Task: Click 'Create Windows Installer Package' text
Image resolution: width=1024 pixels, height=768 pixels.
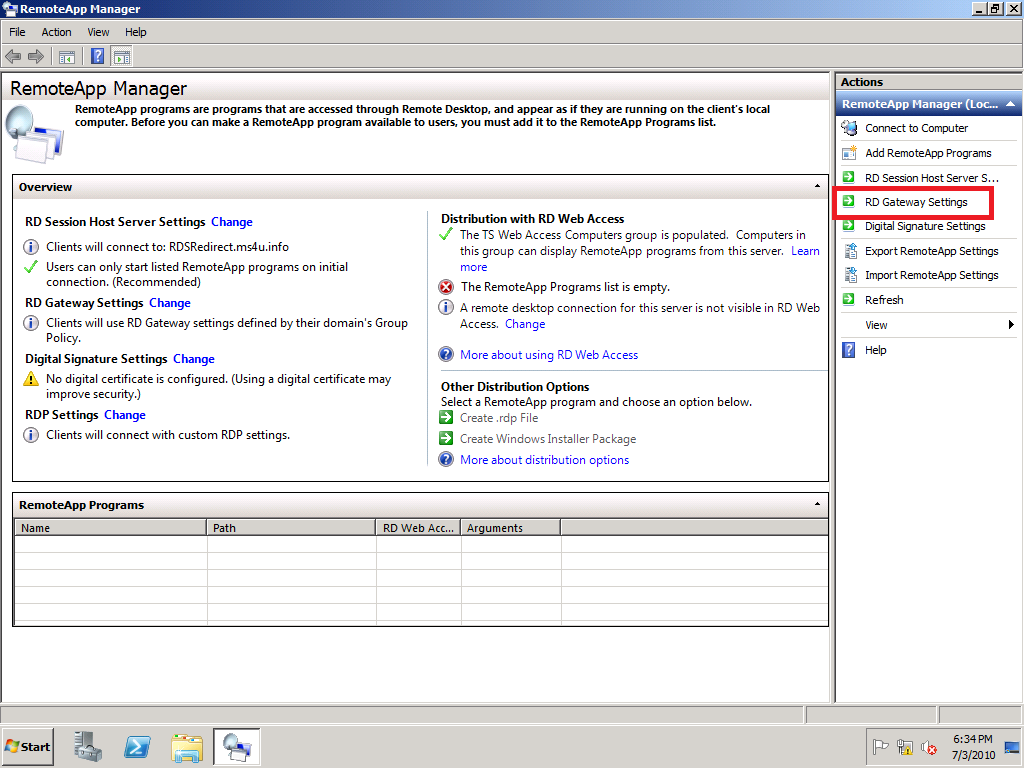Action: 548,439
